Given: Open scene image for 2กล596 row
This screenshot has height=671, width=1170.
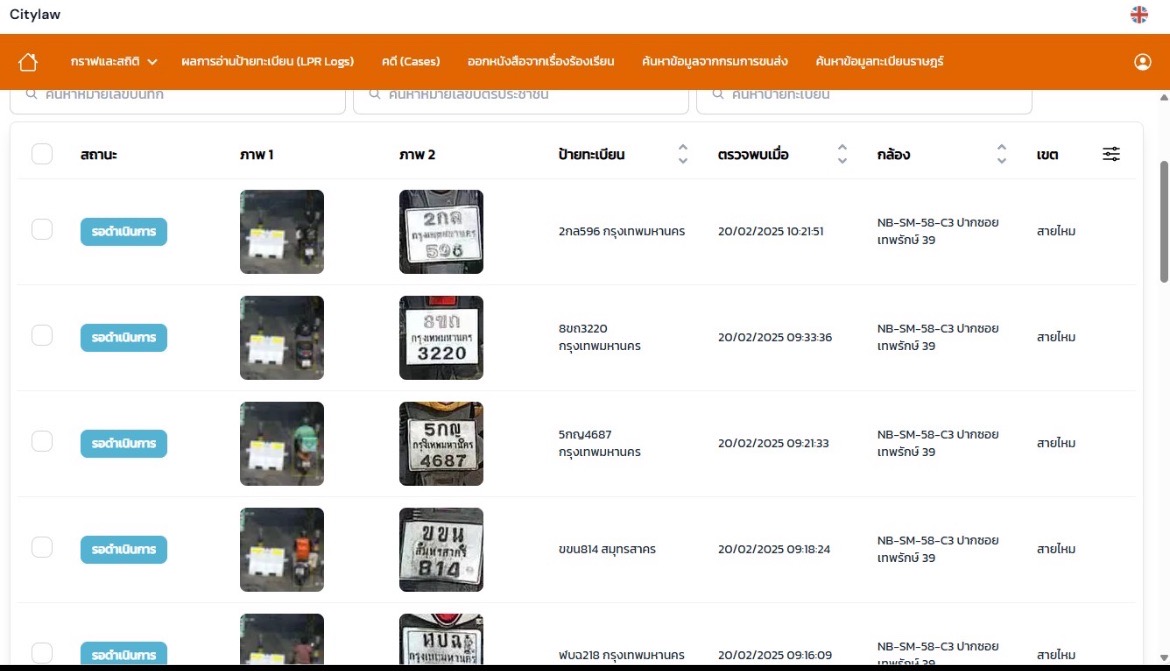Looking at the screenshot, I should [282, 231].
